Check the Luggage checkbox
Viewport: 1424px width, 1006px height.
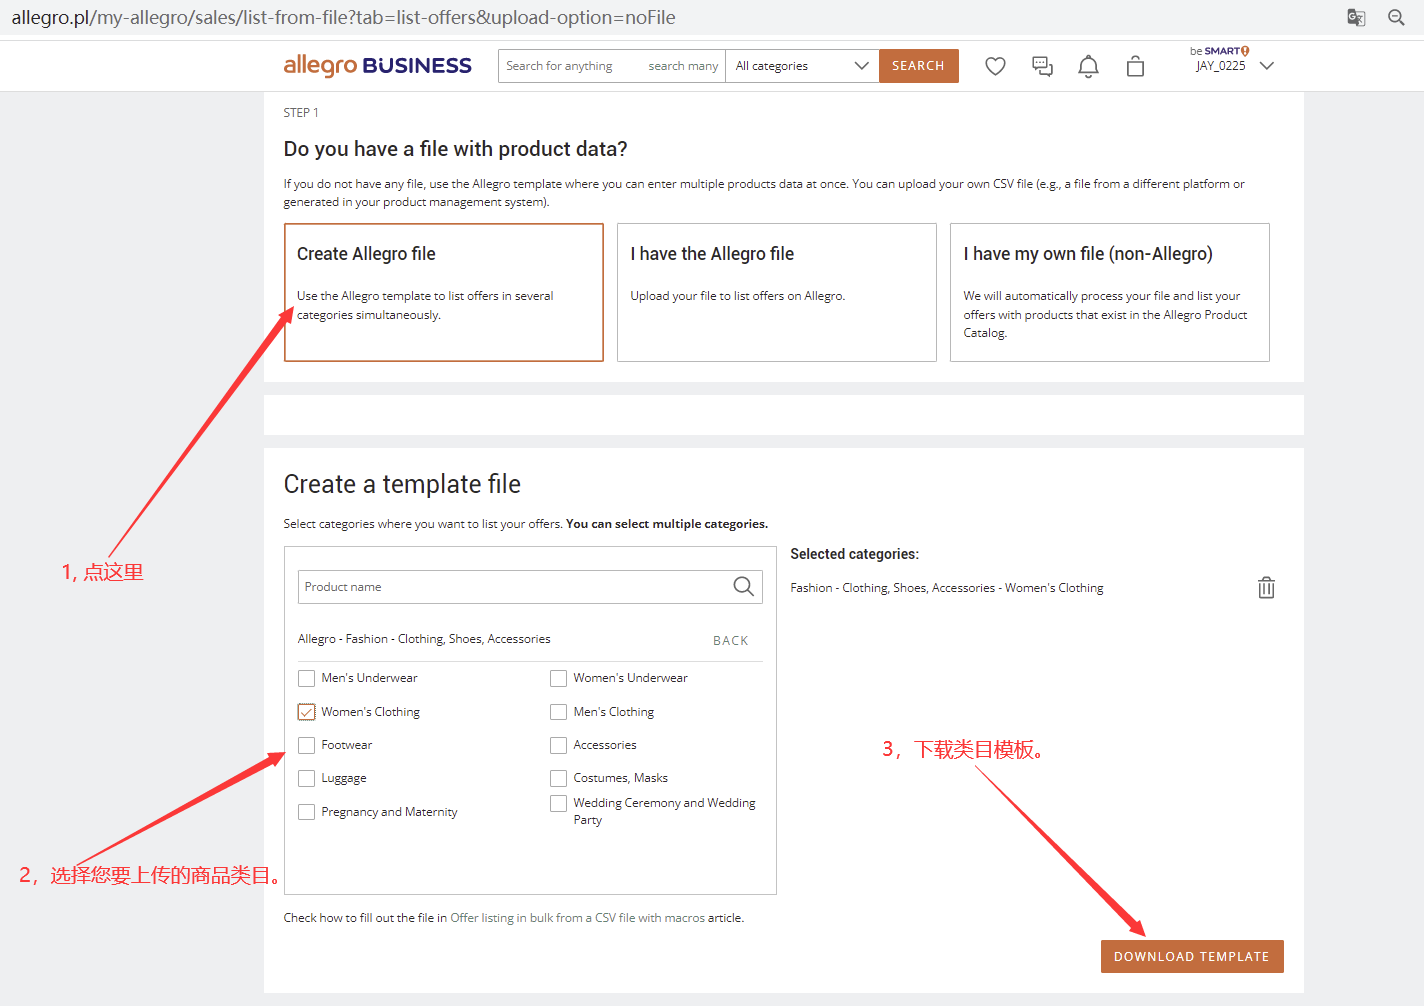306,778
